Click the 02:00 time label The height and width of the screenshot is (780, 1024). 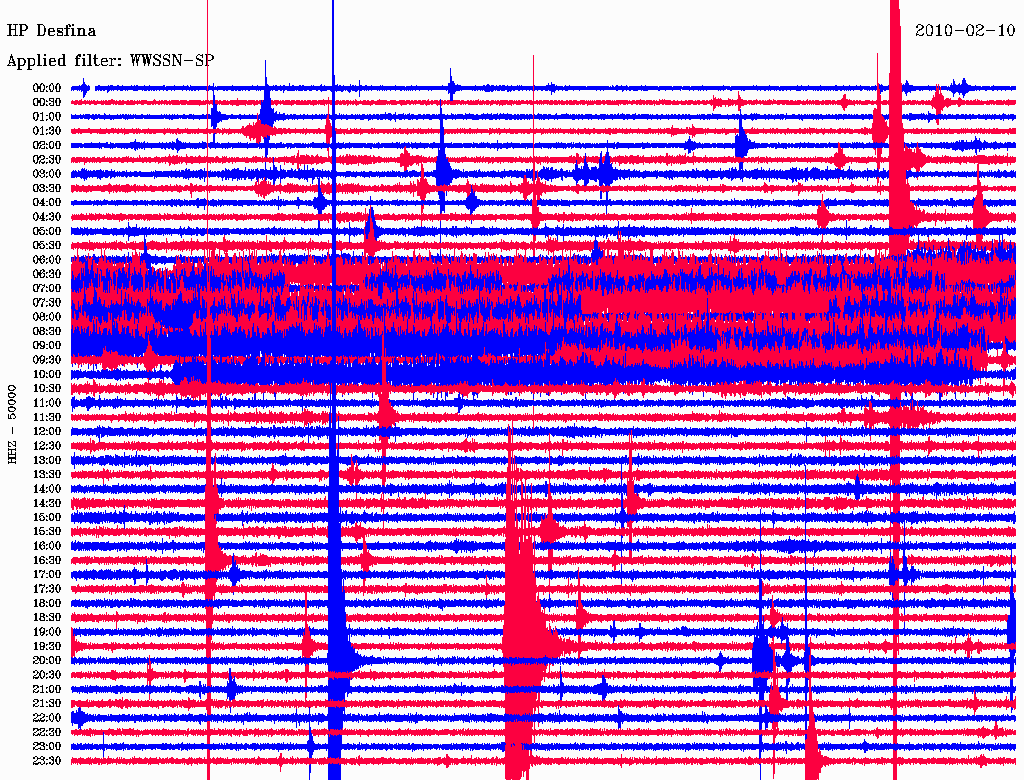(x=47, y=145)
